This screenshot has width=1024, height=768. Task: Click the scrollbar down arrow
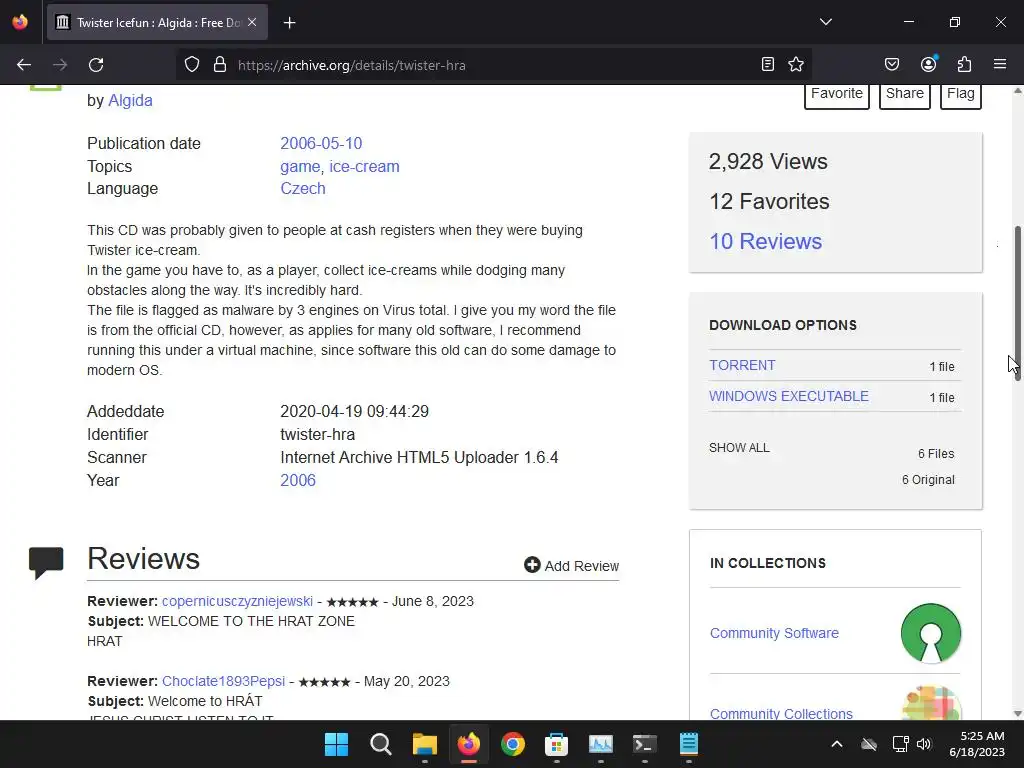click(1017, 713)
